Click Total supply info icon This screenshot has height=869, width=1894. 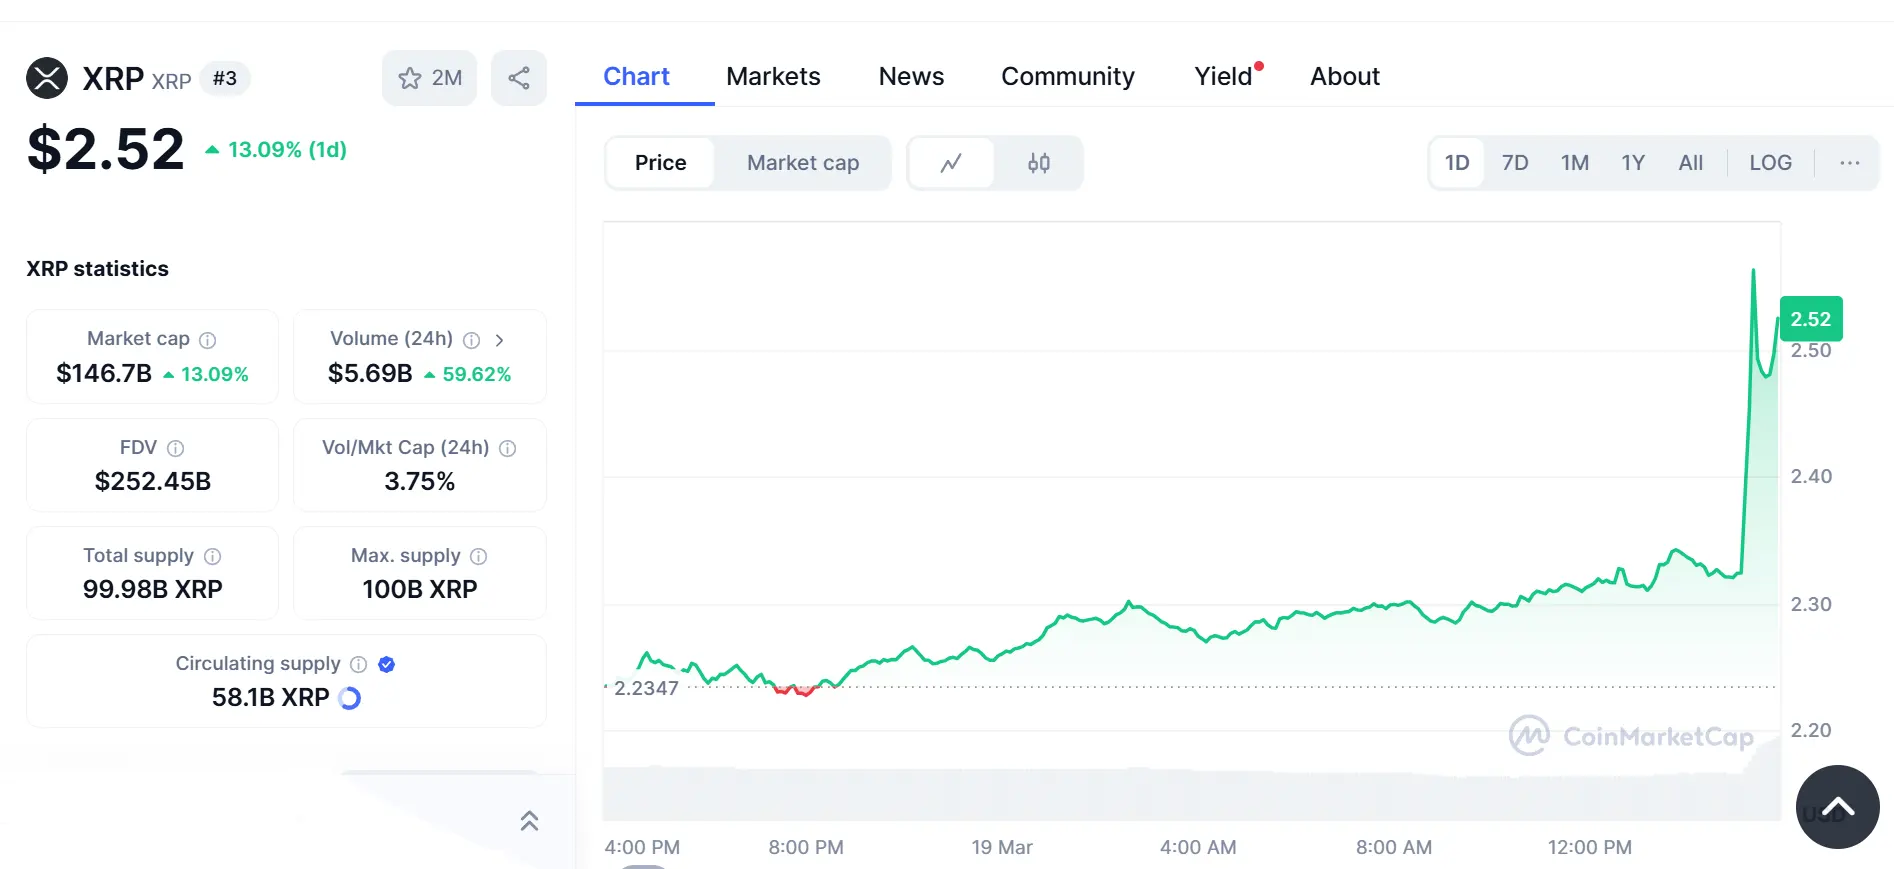(213, 556)
